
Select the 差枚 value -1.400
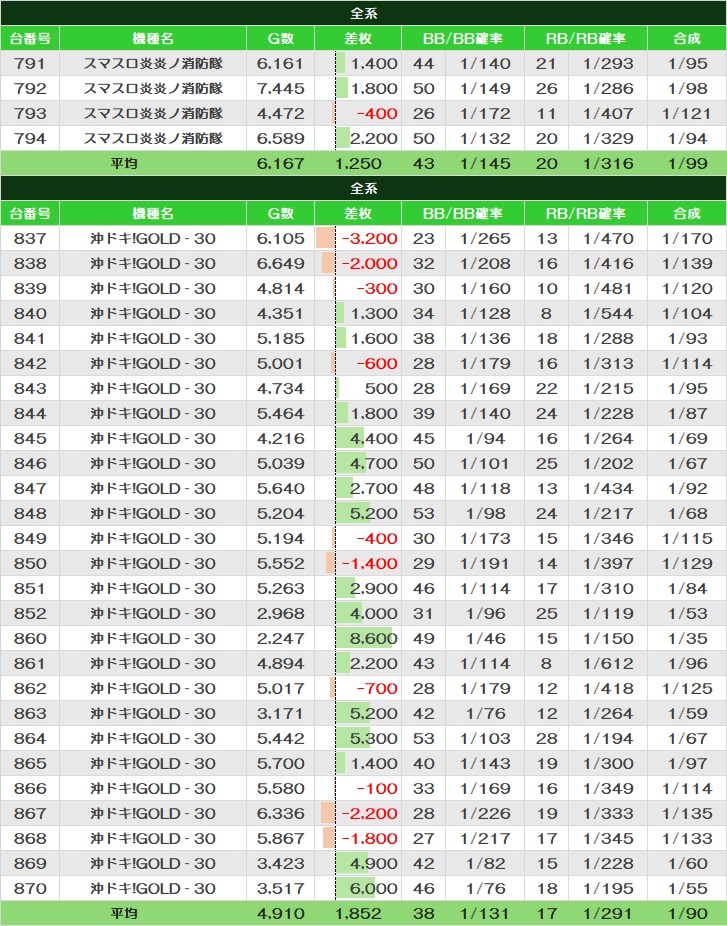[x=370, y=563]
